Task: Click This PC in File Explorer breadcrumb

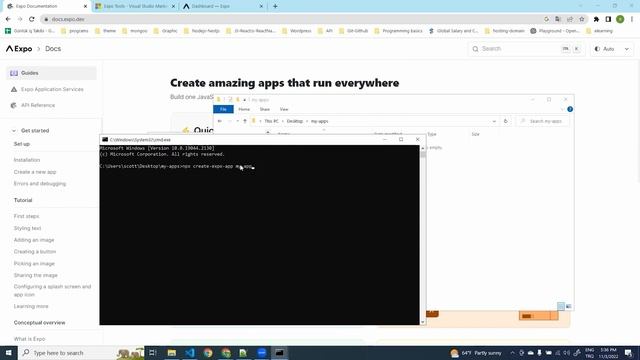Action: tap(271, 121)
